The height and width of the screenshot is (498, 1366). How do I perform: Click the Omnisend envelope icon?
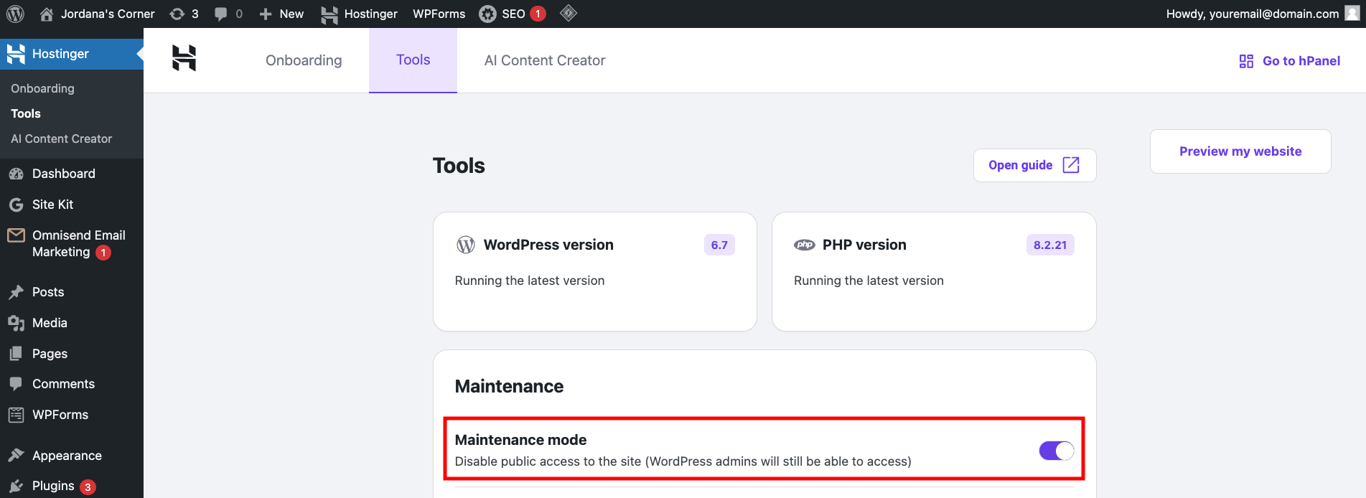(x=16, y=236)
